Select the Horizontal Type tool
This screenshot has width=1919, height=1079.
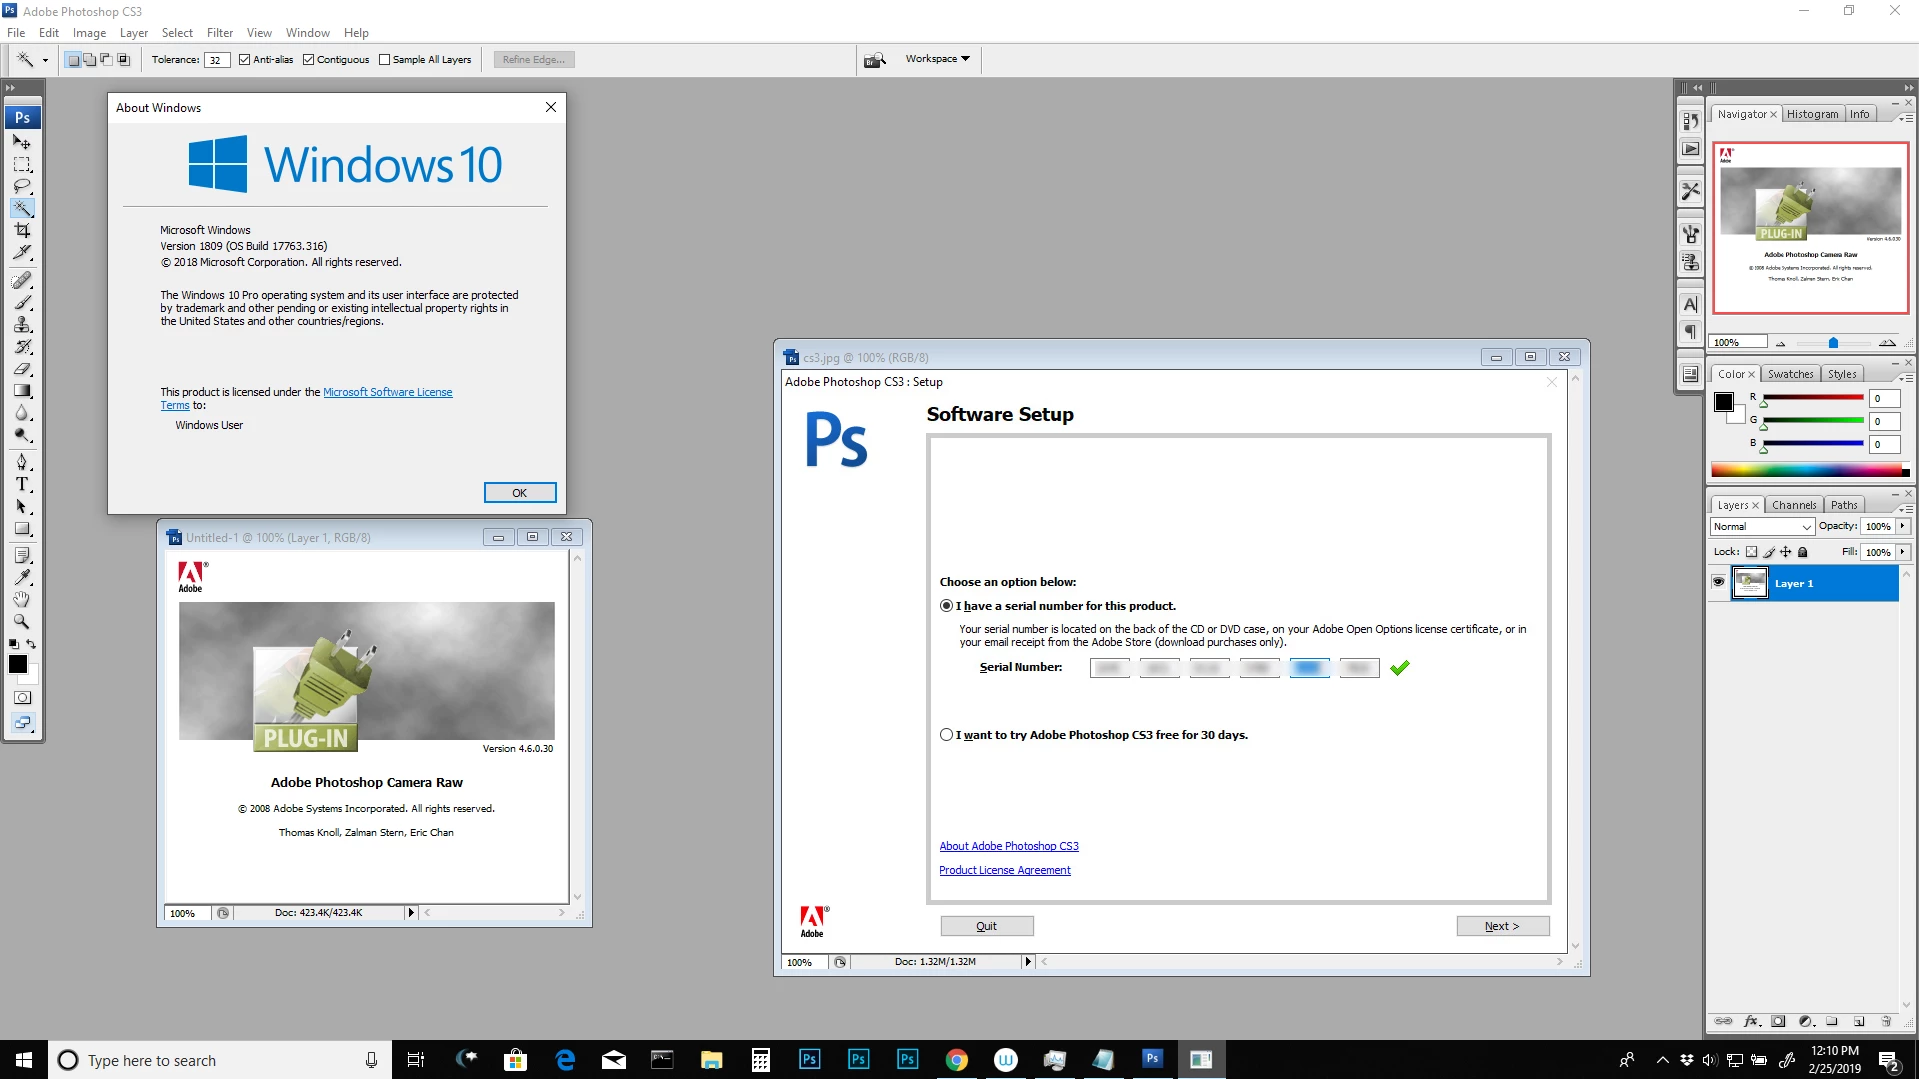(22, 484)
